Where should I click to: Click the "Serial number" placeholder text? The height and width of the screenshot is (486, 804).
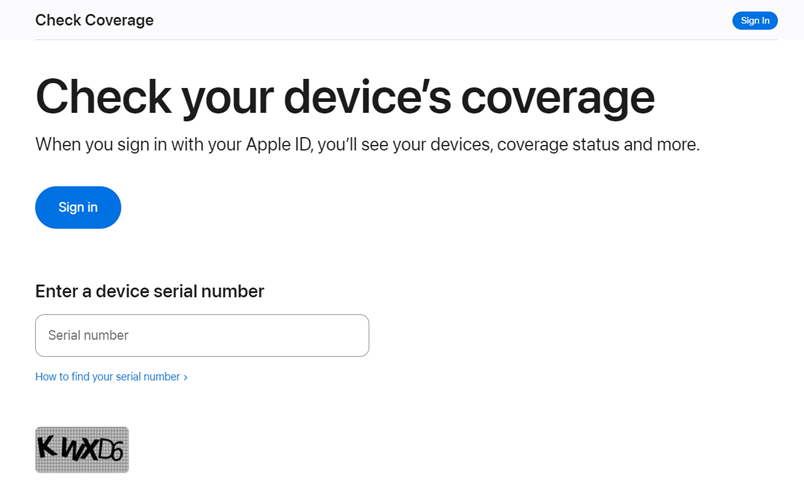coord(88,336)
